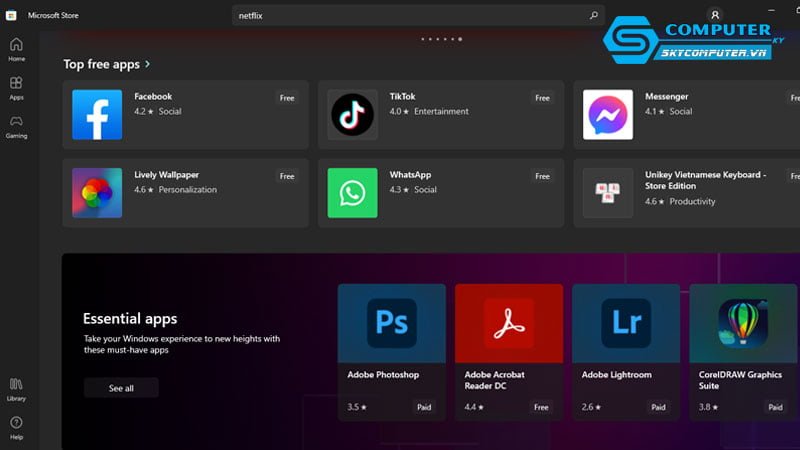Click the Adobe Lightroom name text

click(616, 374)
